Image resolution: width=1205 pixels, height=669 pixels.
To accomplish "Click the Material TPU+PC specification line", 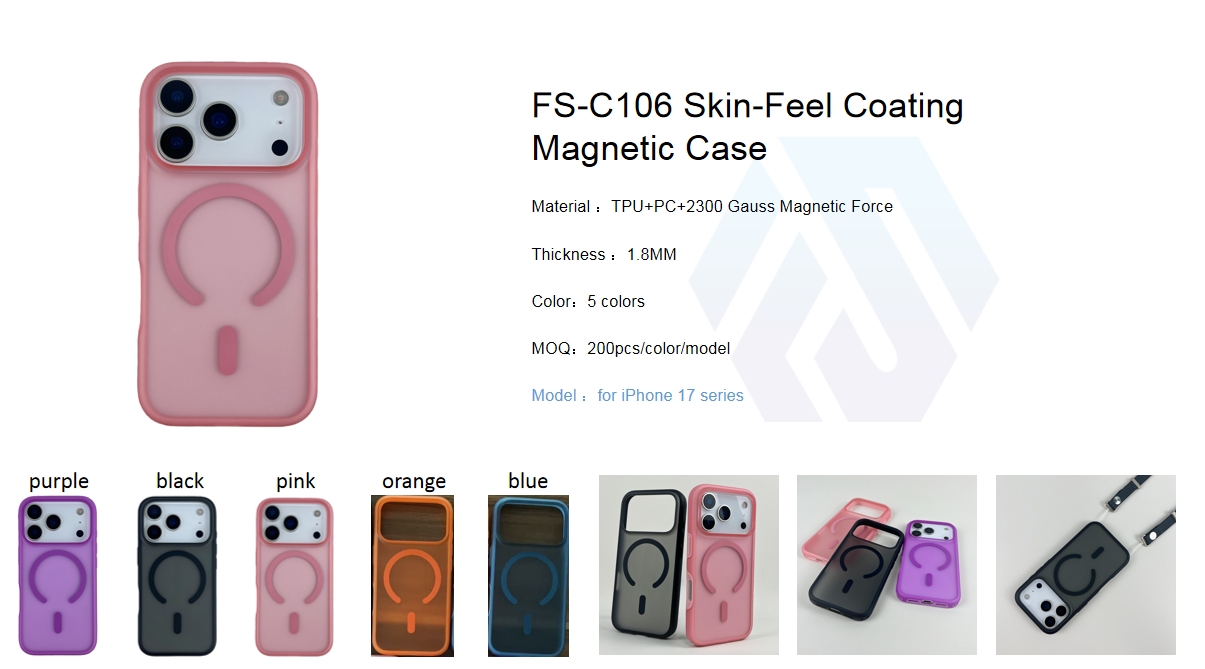I will (x=712, y=207).
